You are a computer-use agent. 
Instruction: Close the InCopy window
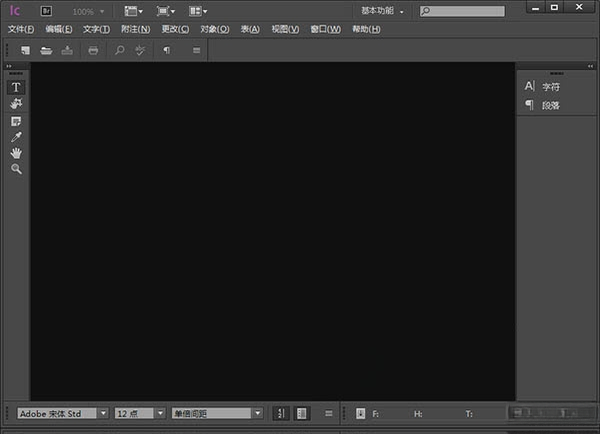579,7
